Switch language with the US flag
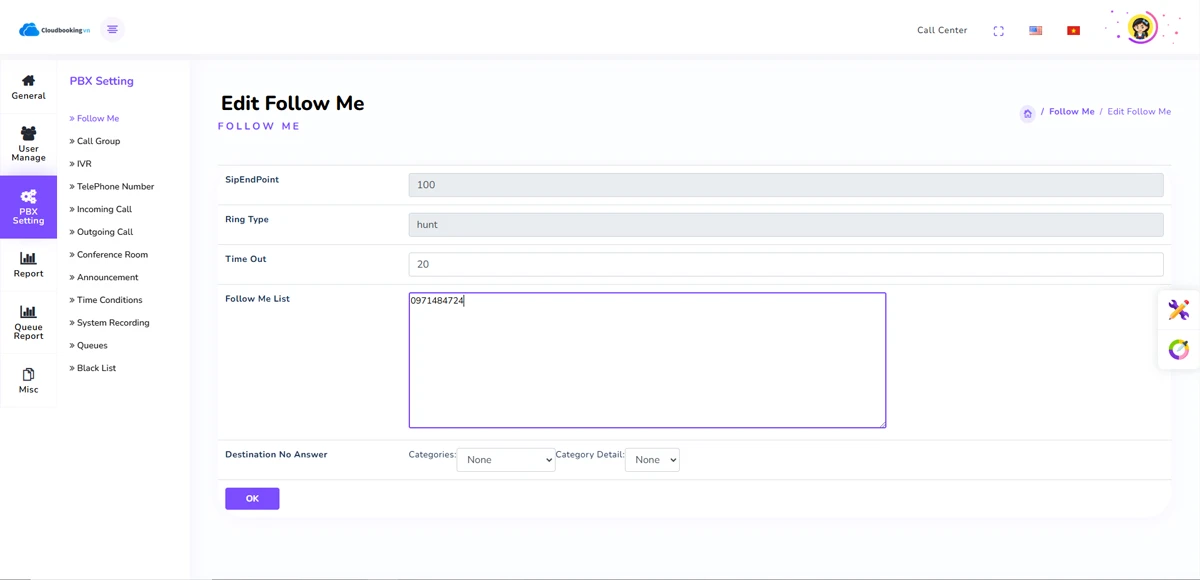The width and height of the screenshot is (1200, 580). (x=1035, y=31)
